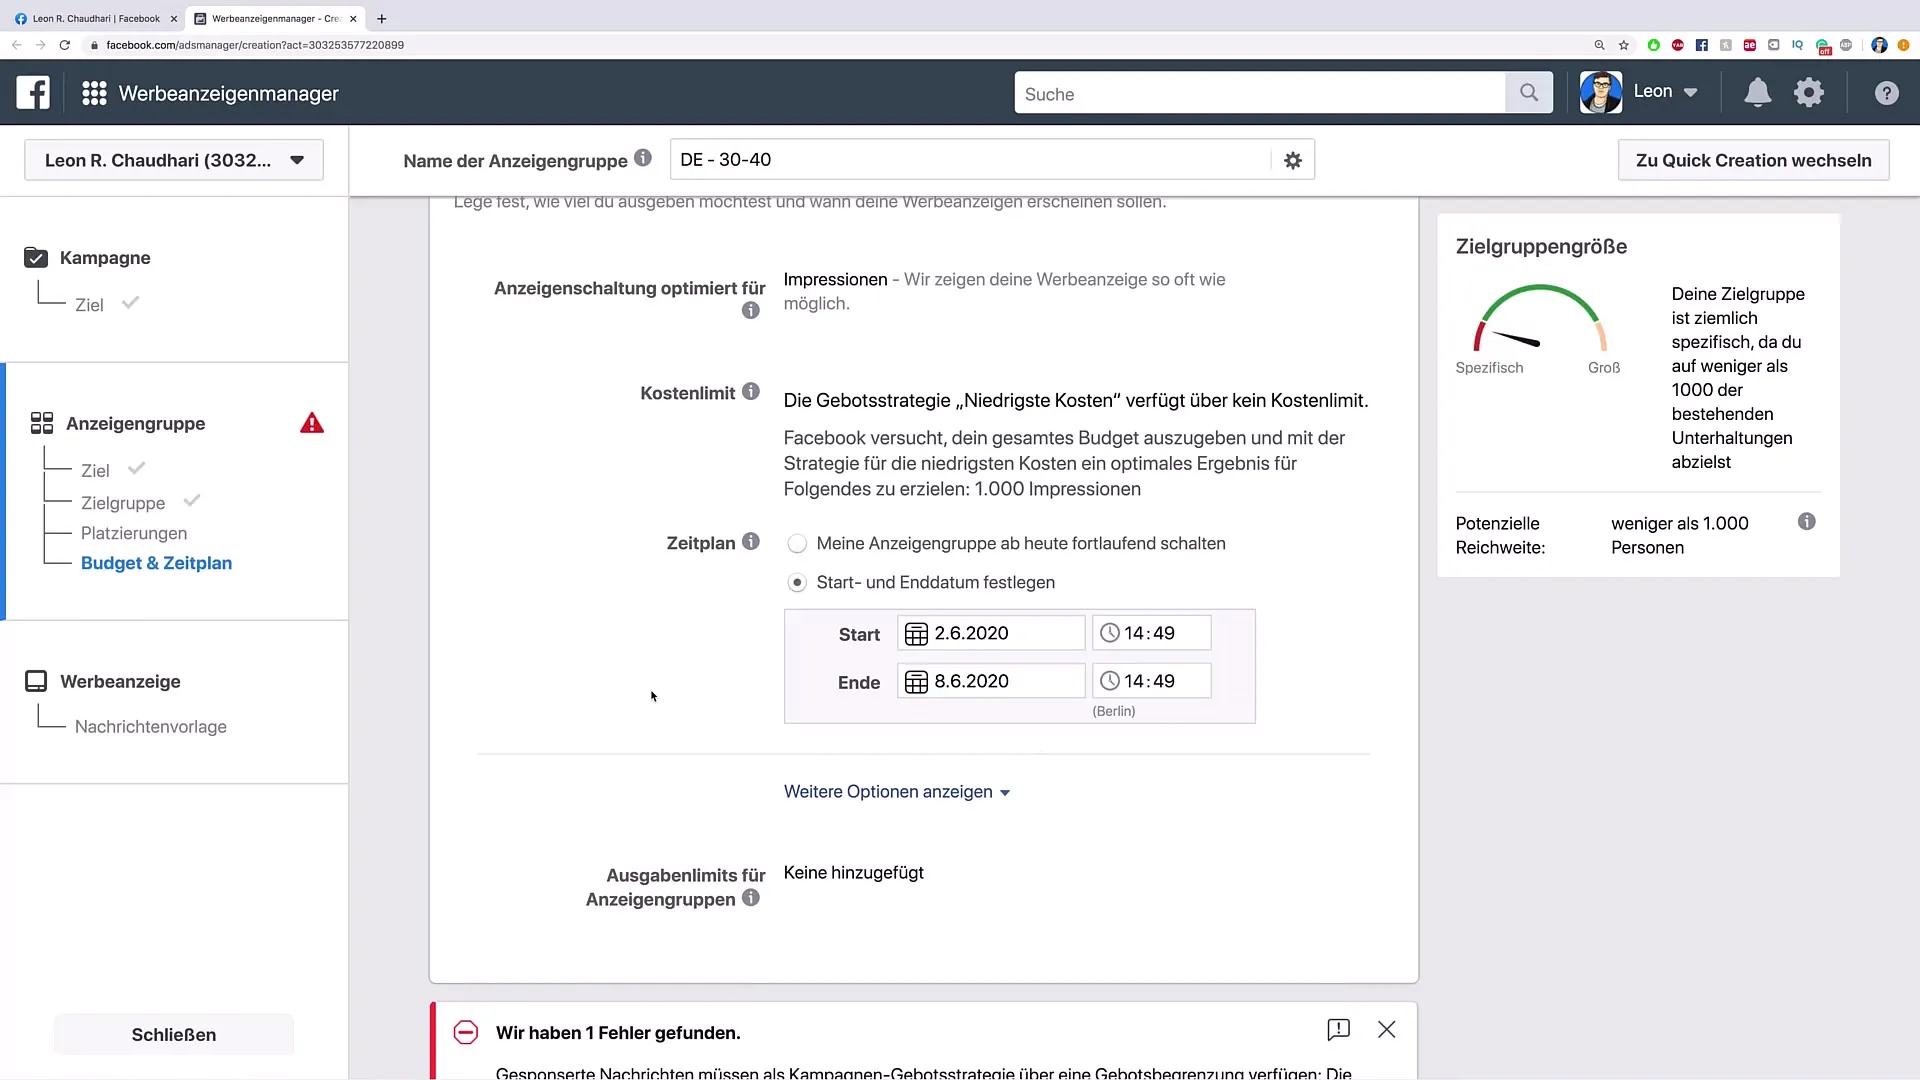This screenshot has width=1920, height=1080.
Task: Click the Anzeigengruppe sidebar heading
Action: click(135, 423)
